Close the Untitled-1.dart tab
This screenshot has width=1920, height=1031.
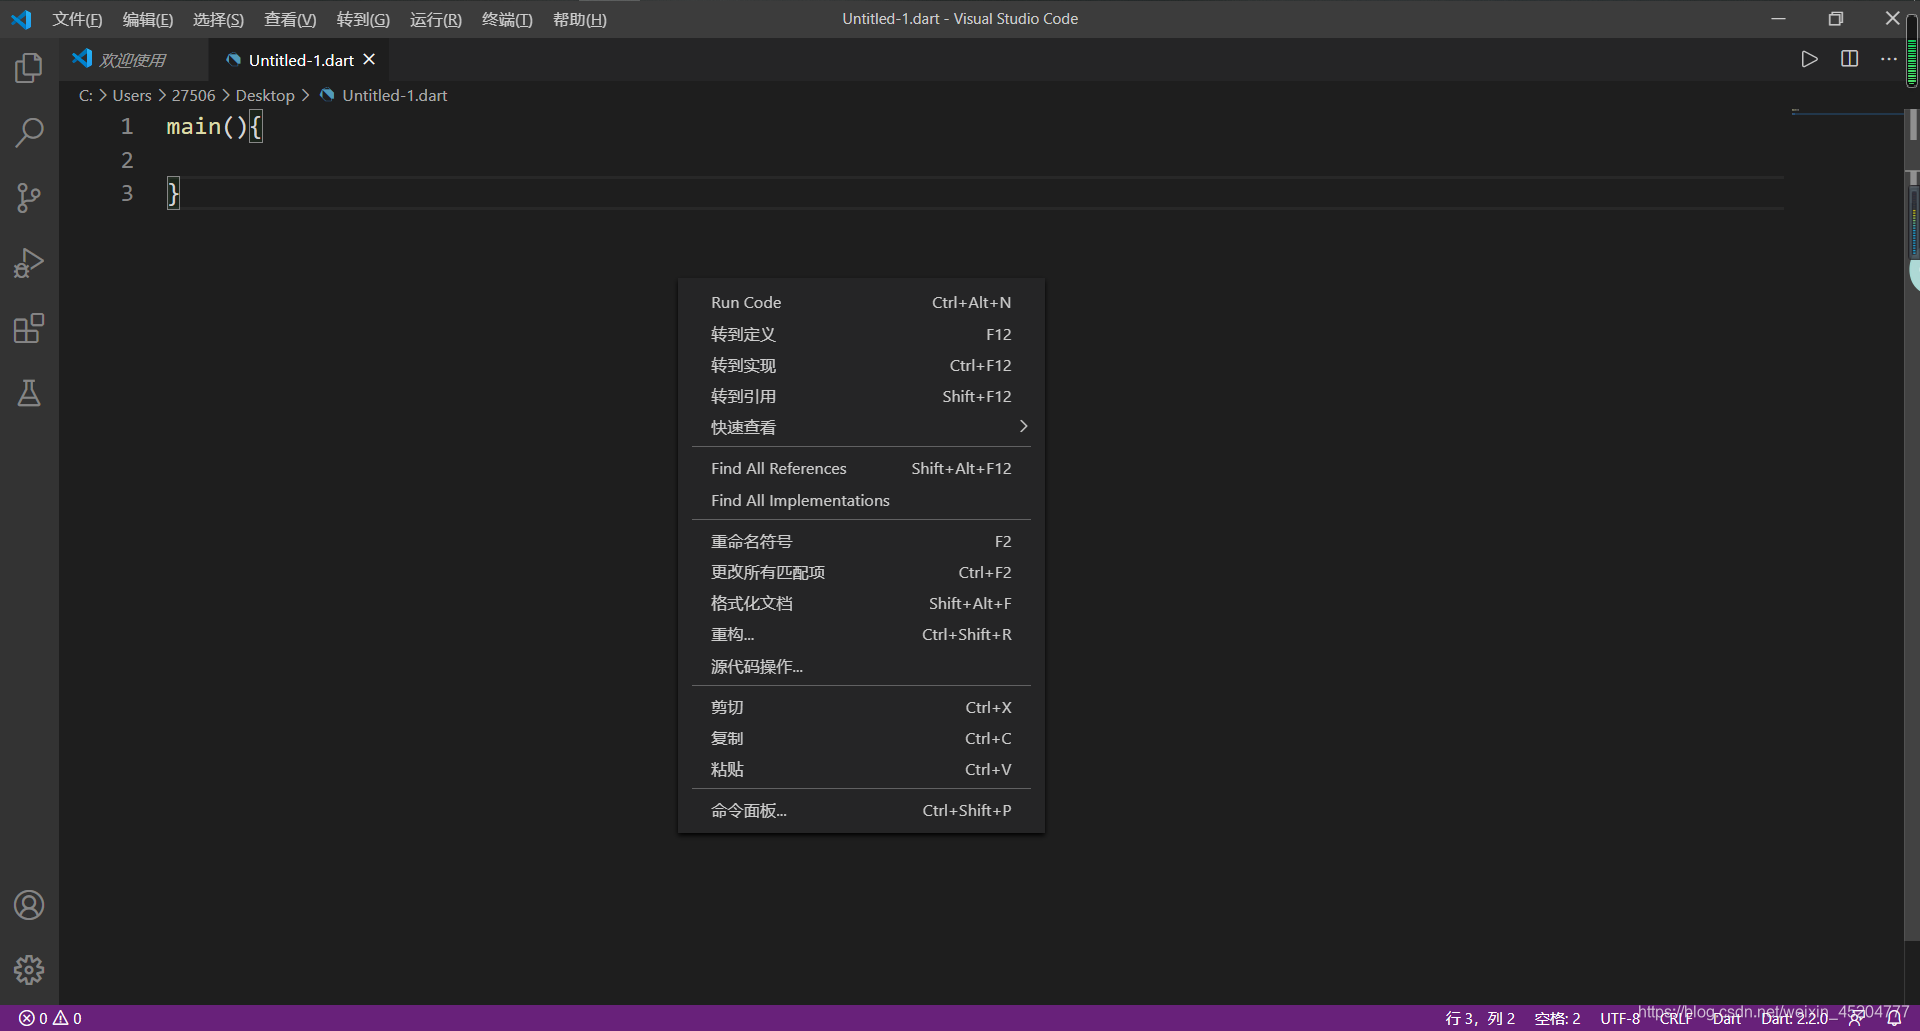[369, 60]
